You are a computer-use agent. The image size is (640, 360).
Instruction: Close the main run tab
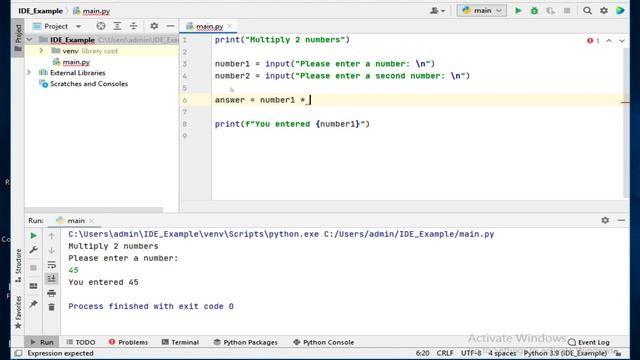[92, 220]
